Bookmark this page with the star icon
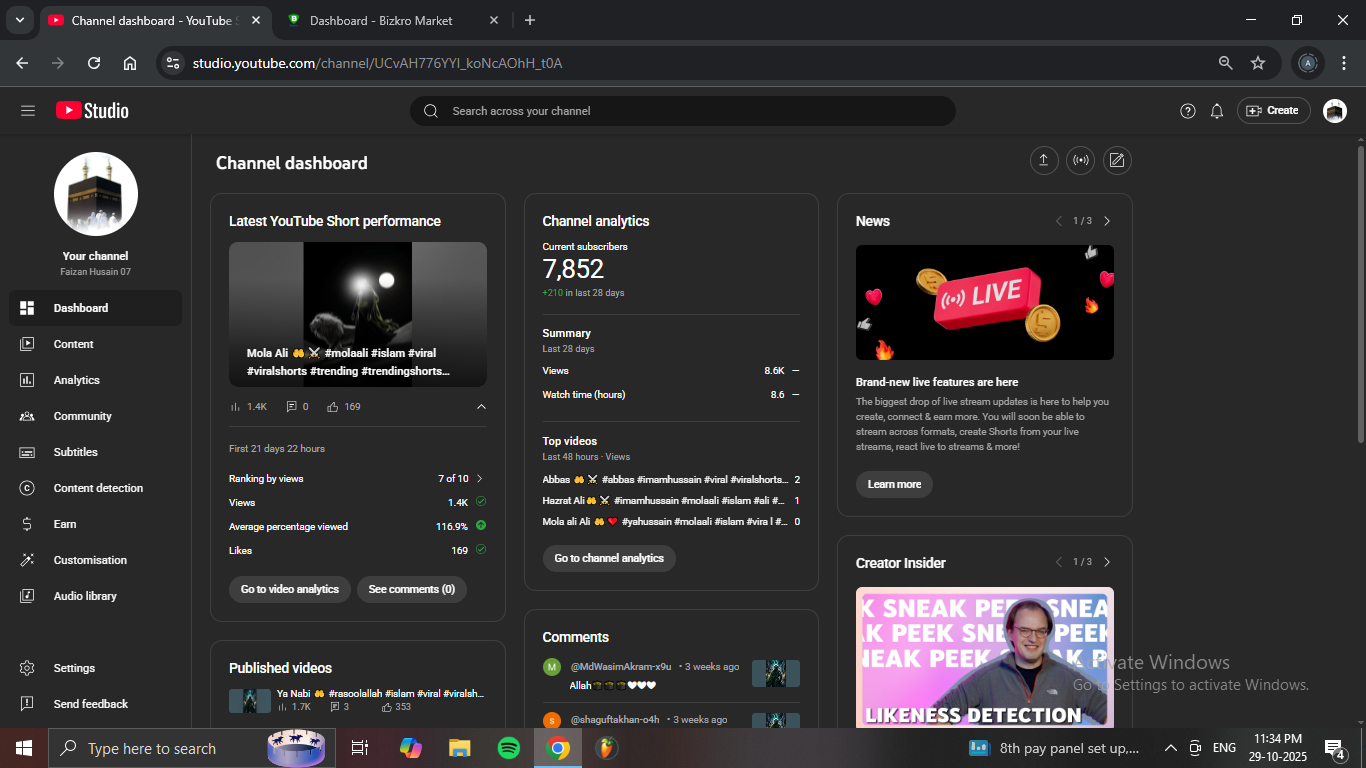The width and height of the screenshot is (1366, 768). 1258,63
